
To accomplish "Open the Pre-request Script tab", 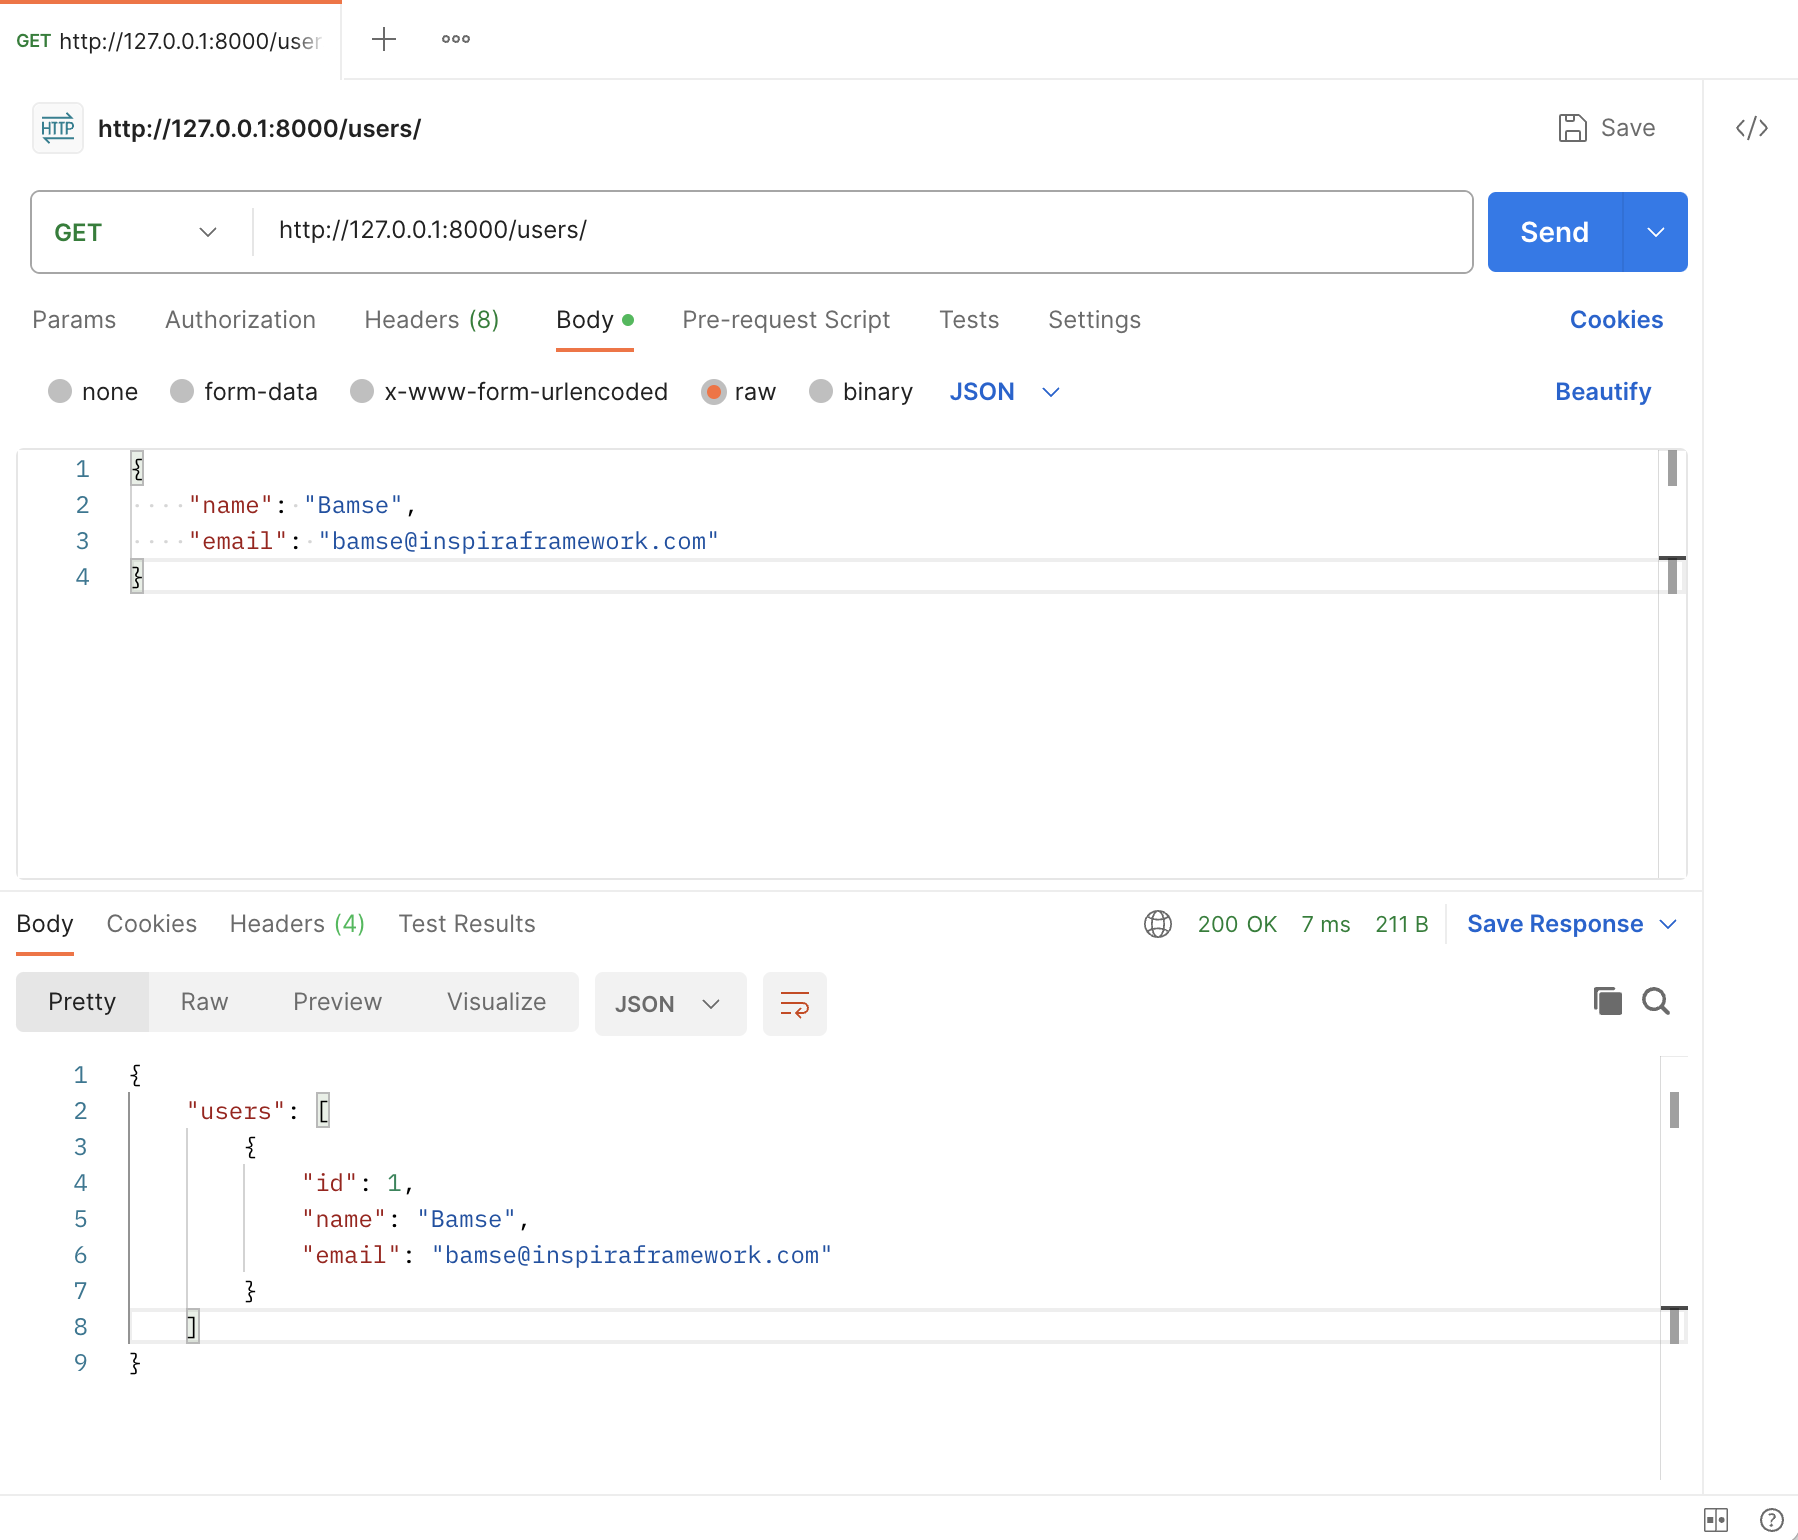I will tap(786, 320).
